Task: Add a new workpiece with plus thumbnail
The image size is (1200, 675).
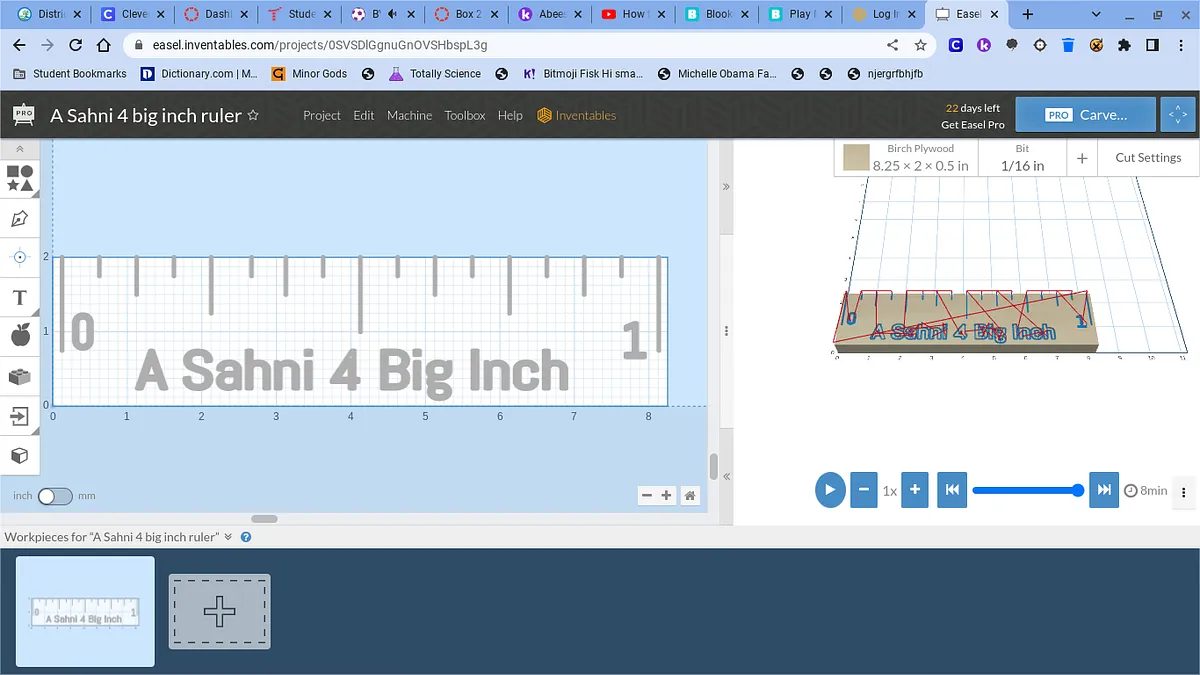Action: coord(219,611)
